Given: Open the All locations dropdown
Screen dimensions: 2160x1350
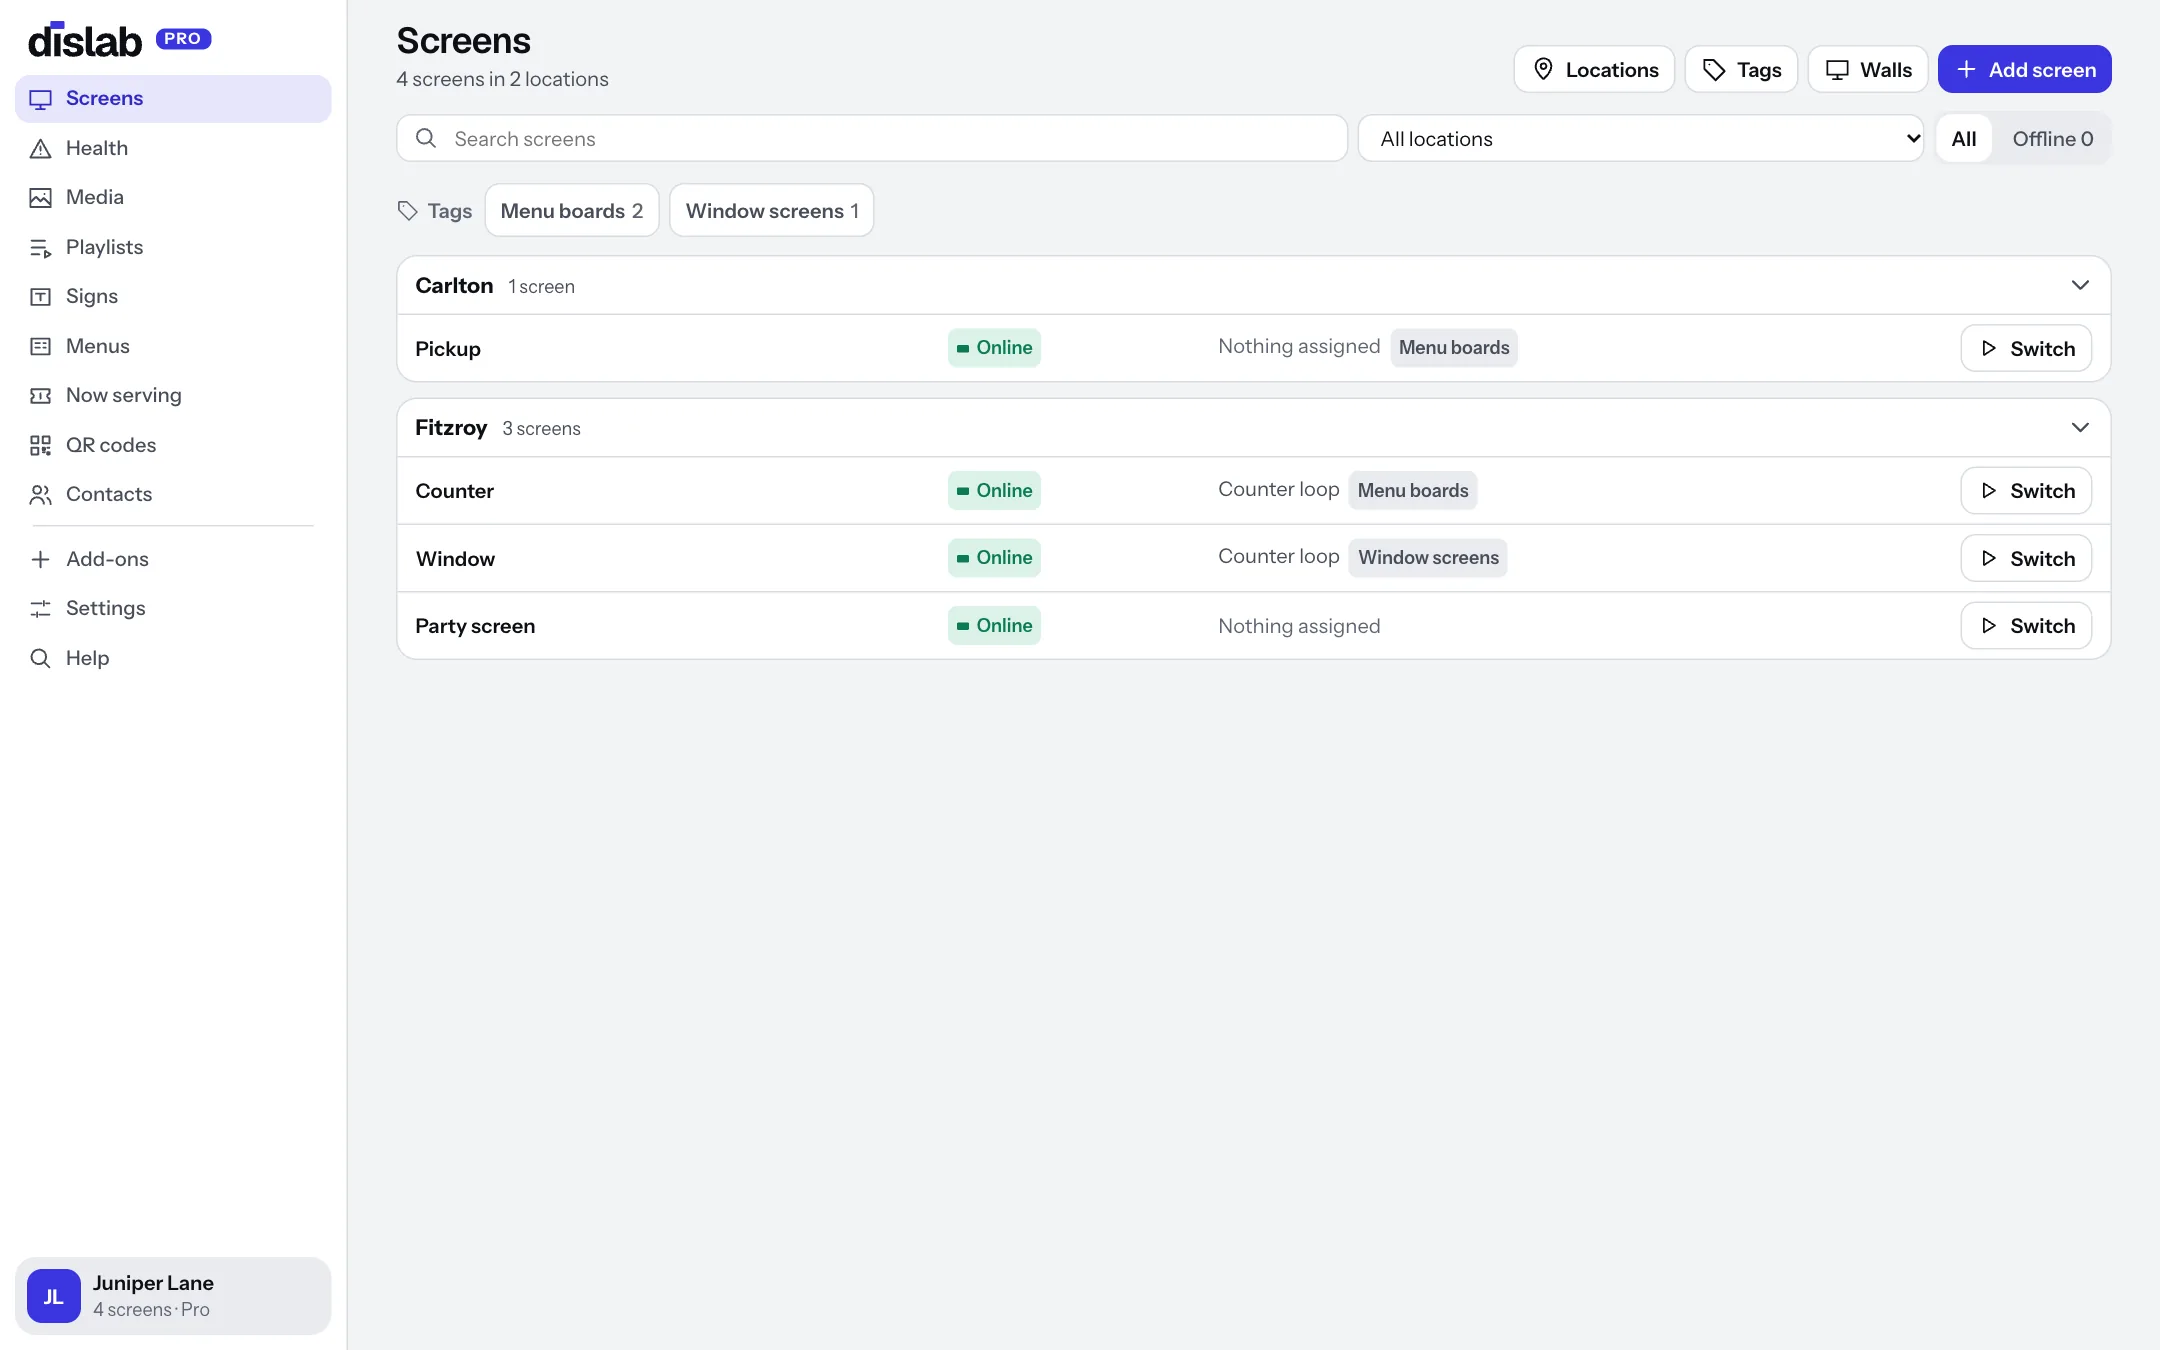Looking at the screenshot, I should 1641,139.
